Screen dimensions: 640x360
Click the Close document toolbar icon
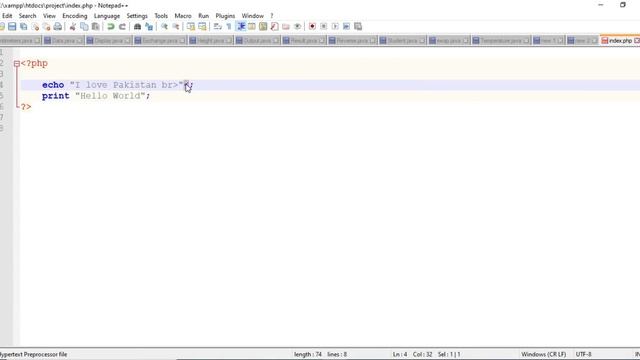(35, 27)
